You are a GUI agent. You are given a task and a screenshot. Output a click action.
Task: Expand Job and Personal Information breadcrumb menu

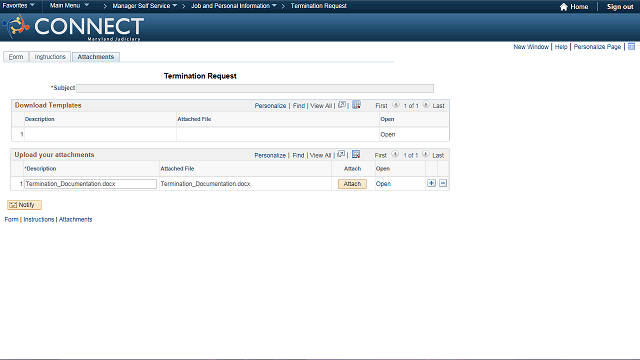pyautogui.click(x=234, y=6)
